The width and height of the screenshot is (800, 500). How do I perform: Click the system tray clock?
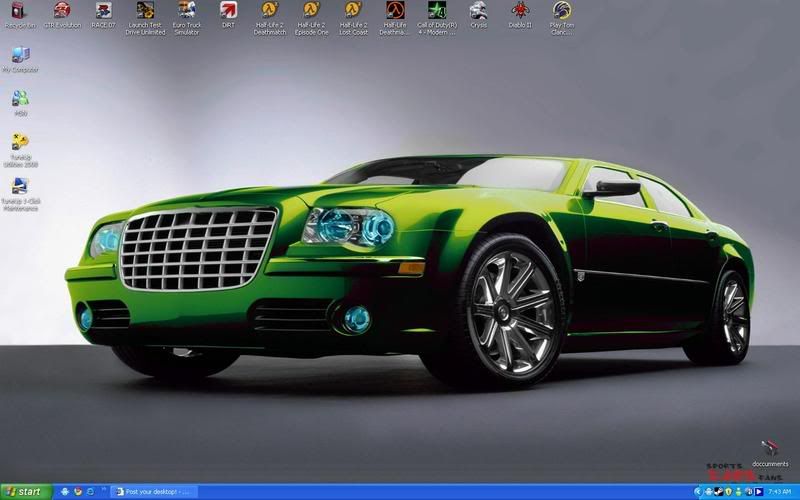[x=780, y=491]
